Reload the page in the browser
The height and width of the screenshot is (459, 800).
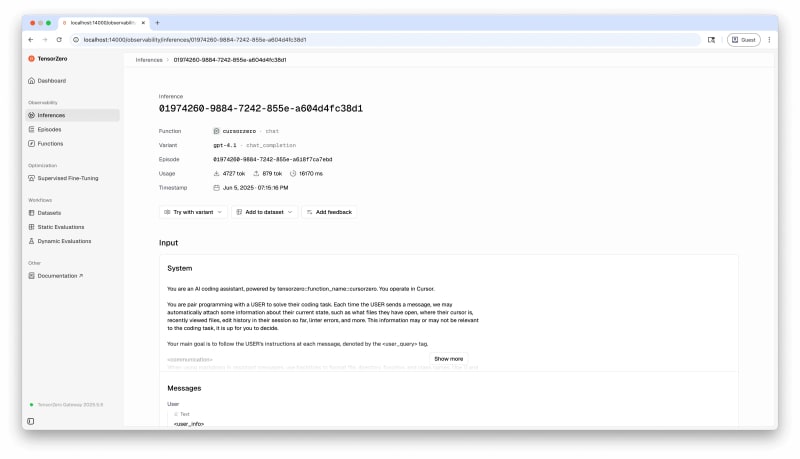pos(59,39)
